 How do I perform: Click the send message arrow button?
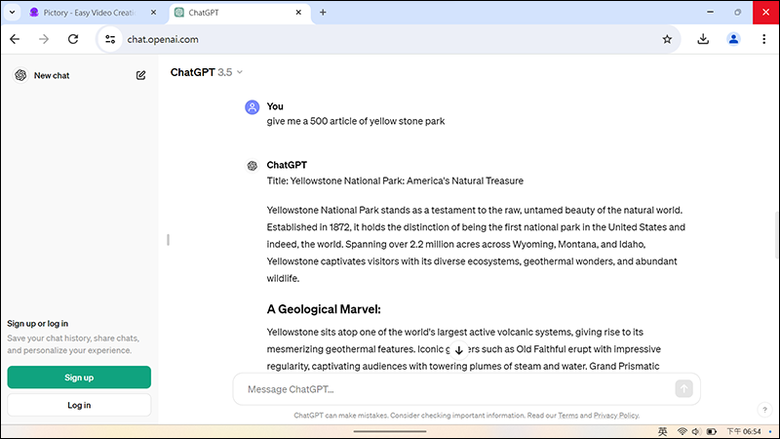pos(683,389)
